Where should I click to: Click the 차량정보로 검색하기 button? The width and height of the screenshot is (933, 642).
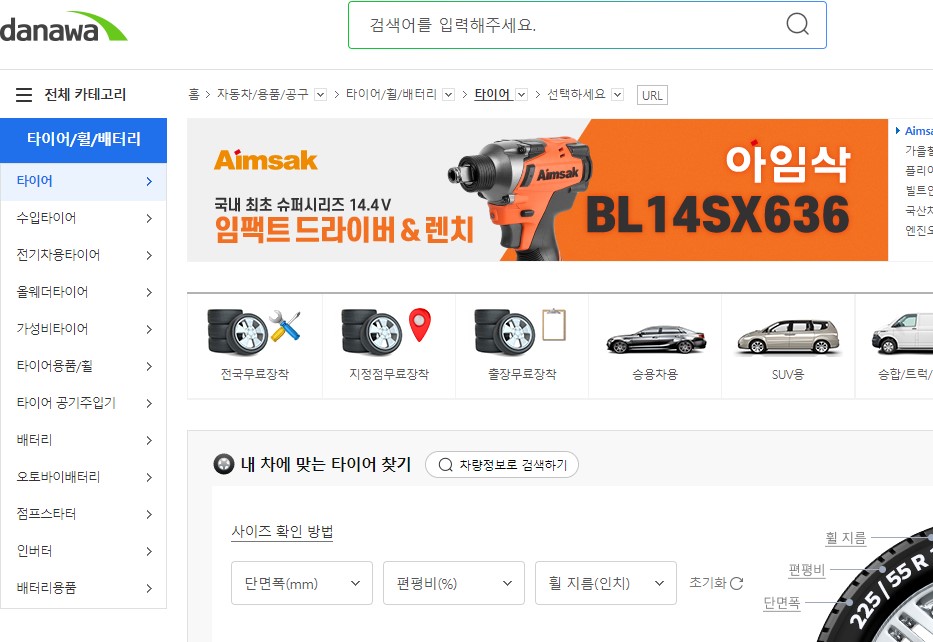coord(502,465)
